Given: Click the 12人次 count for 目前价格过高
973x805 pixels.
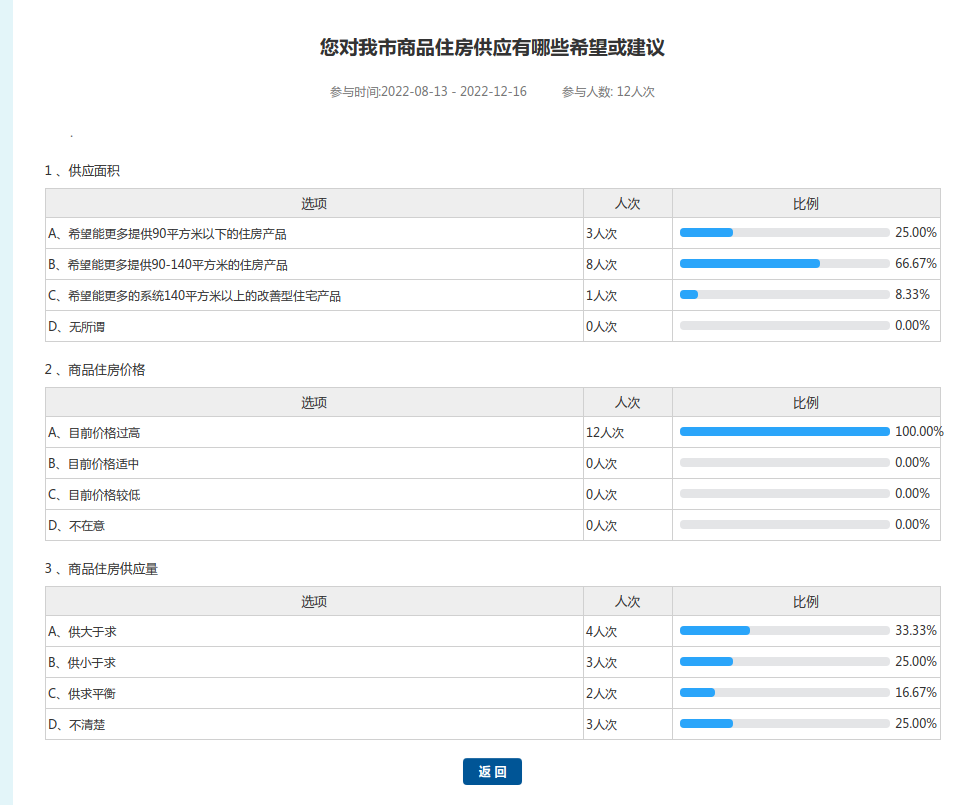Looking at the screenshot, I should (605, 433).
